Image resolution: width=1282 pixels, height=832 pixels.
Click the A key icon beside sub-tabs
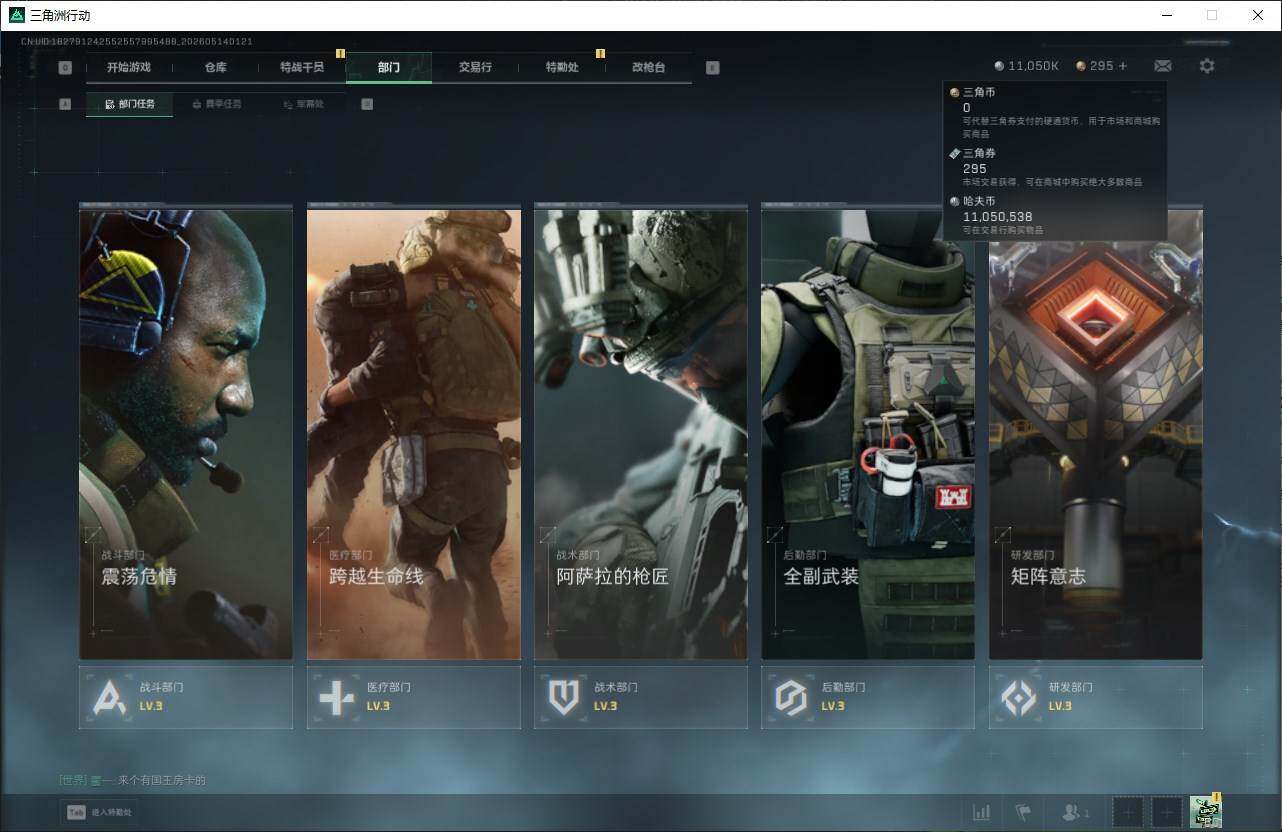tap(65, 104)
